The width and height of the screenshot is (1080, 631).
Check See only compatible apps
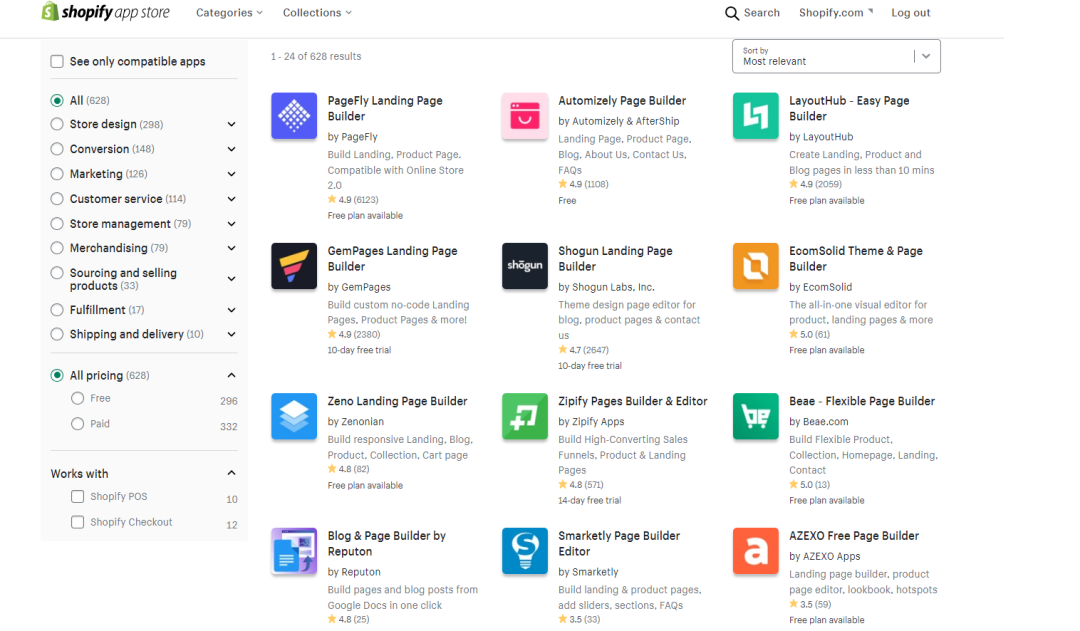click(57, 61)
